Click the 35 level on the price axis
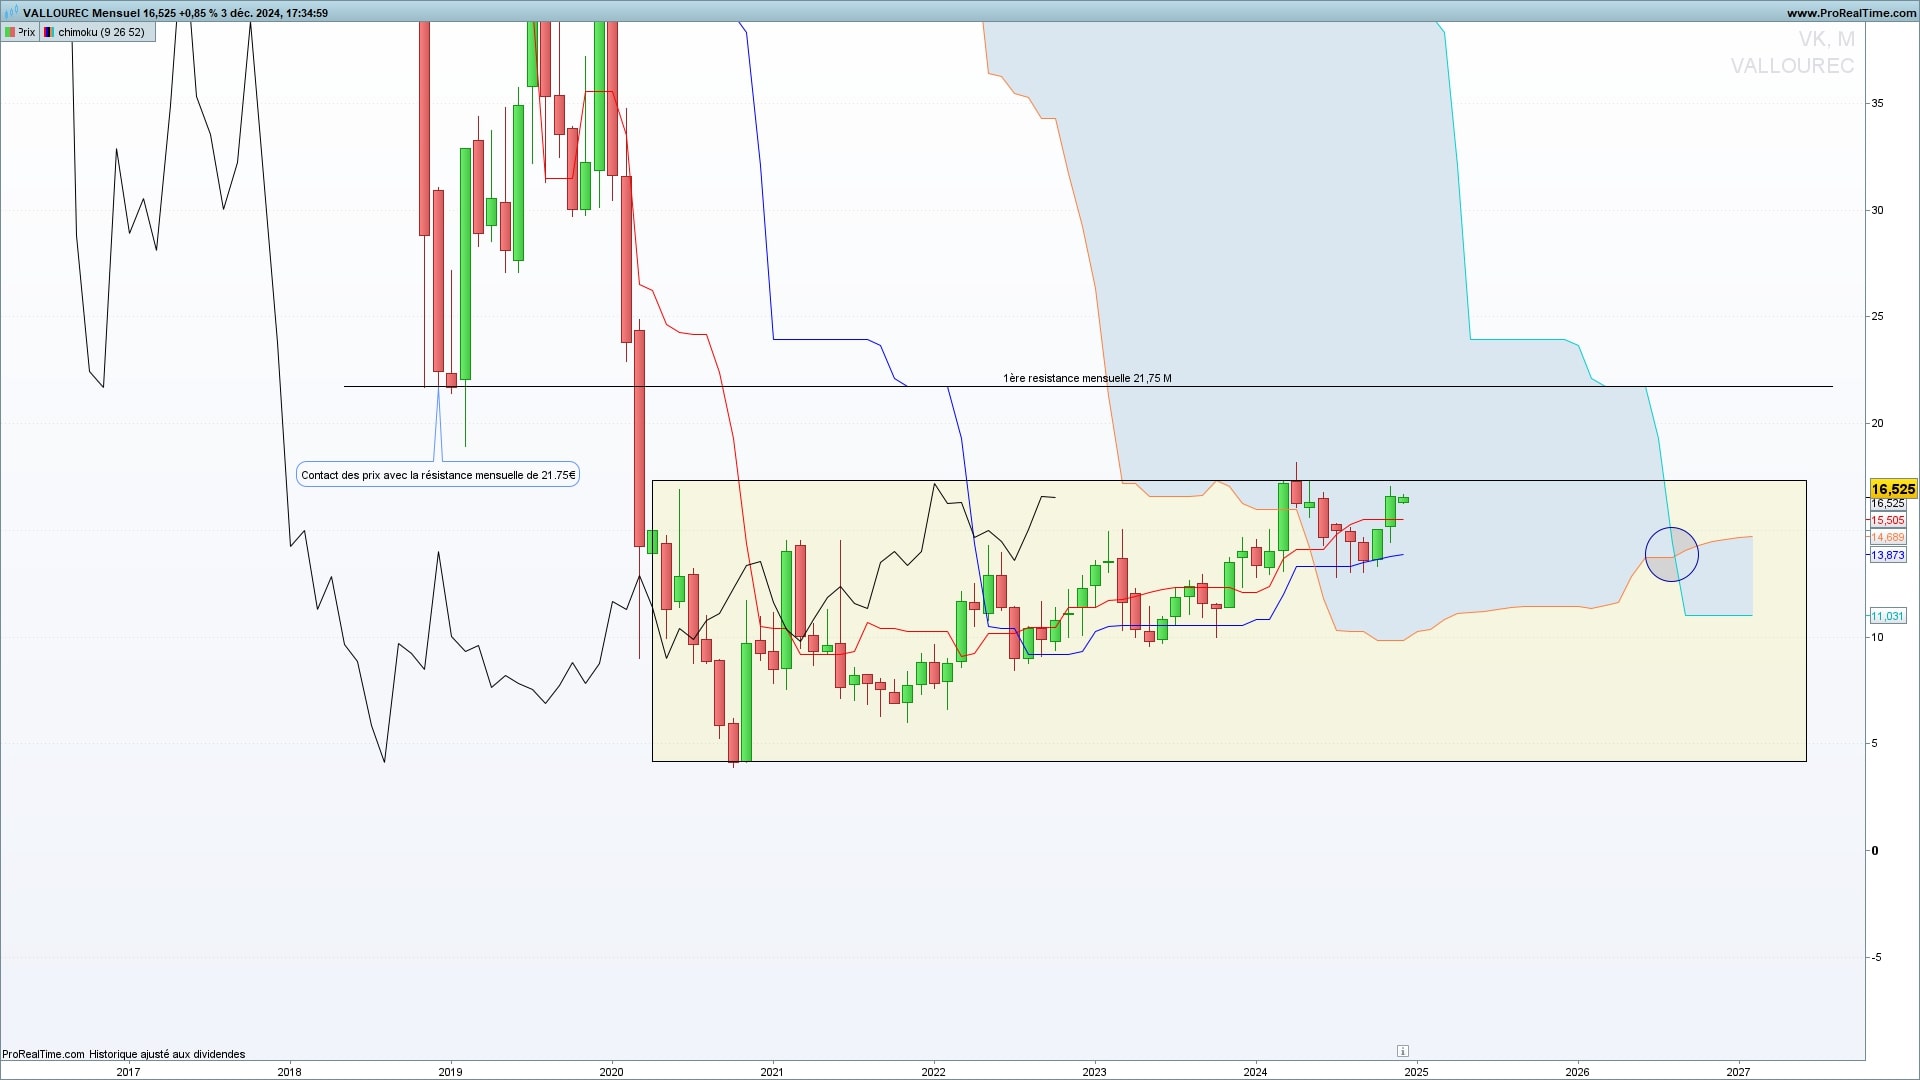Image resolution: width=1920 pixels, height=1080 pixels. 1877,103
